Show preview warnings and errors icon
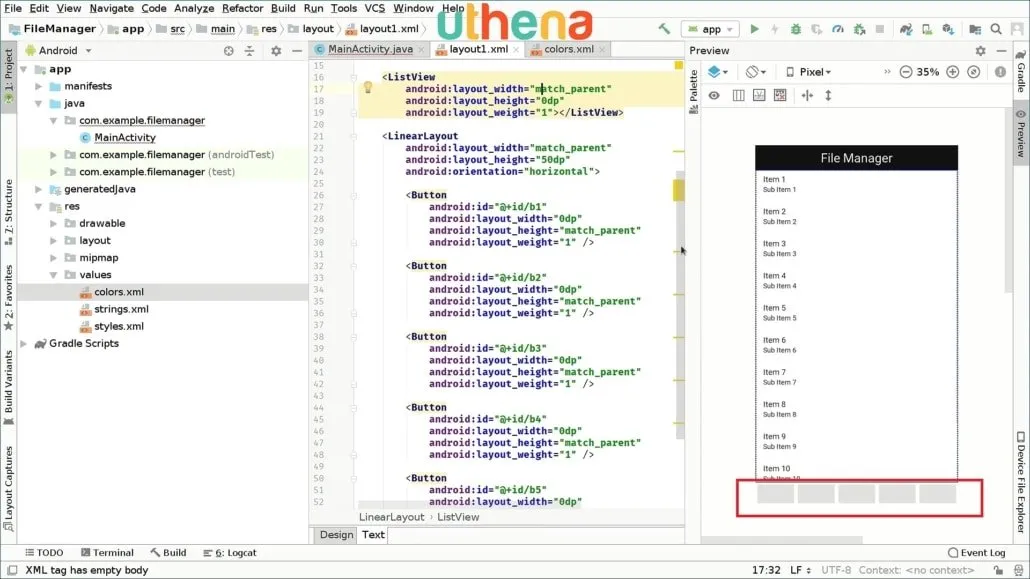Image resolution: width=1030 pixels, height=579 pixels. pos(1000,72)
